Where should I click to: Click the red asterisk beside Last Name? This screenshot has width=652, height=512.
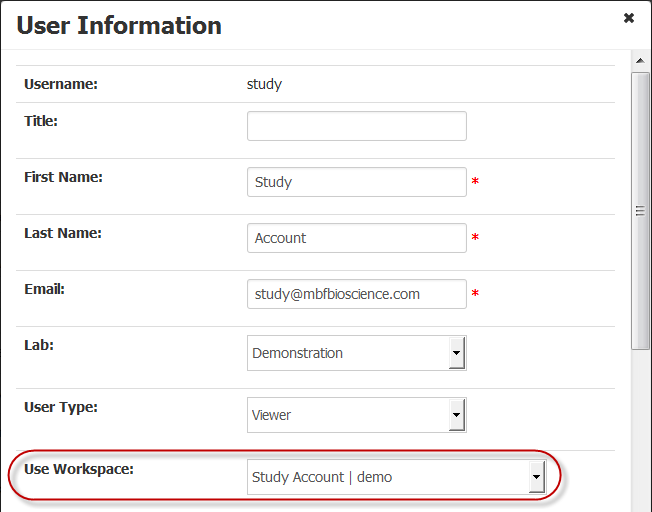tap(476, 238)
